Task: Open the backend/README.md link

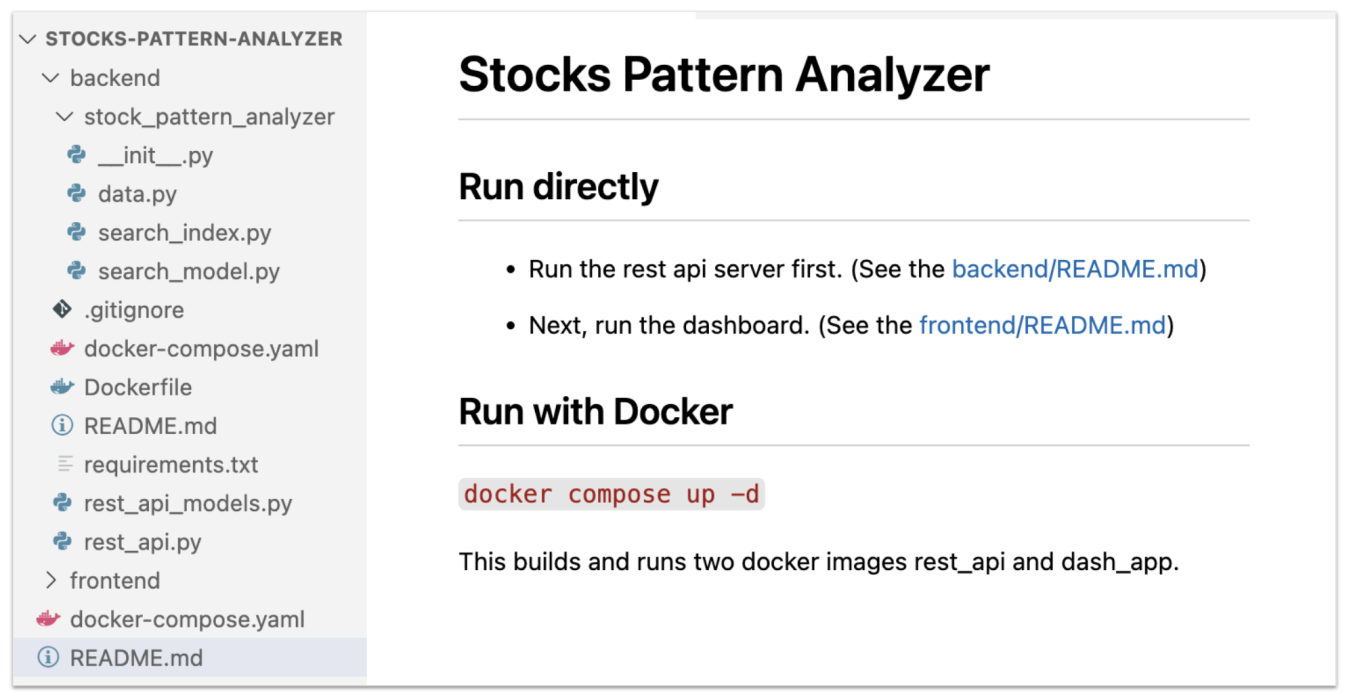Action: tap(1073, 268)
